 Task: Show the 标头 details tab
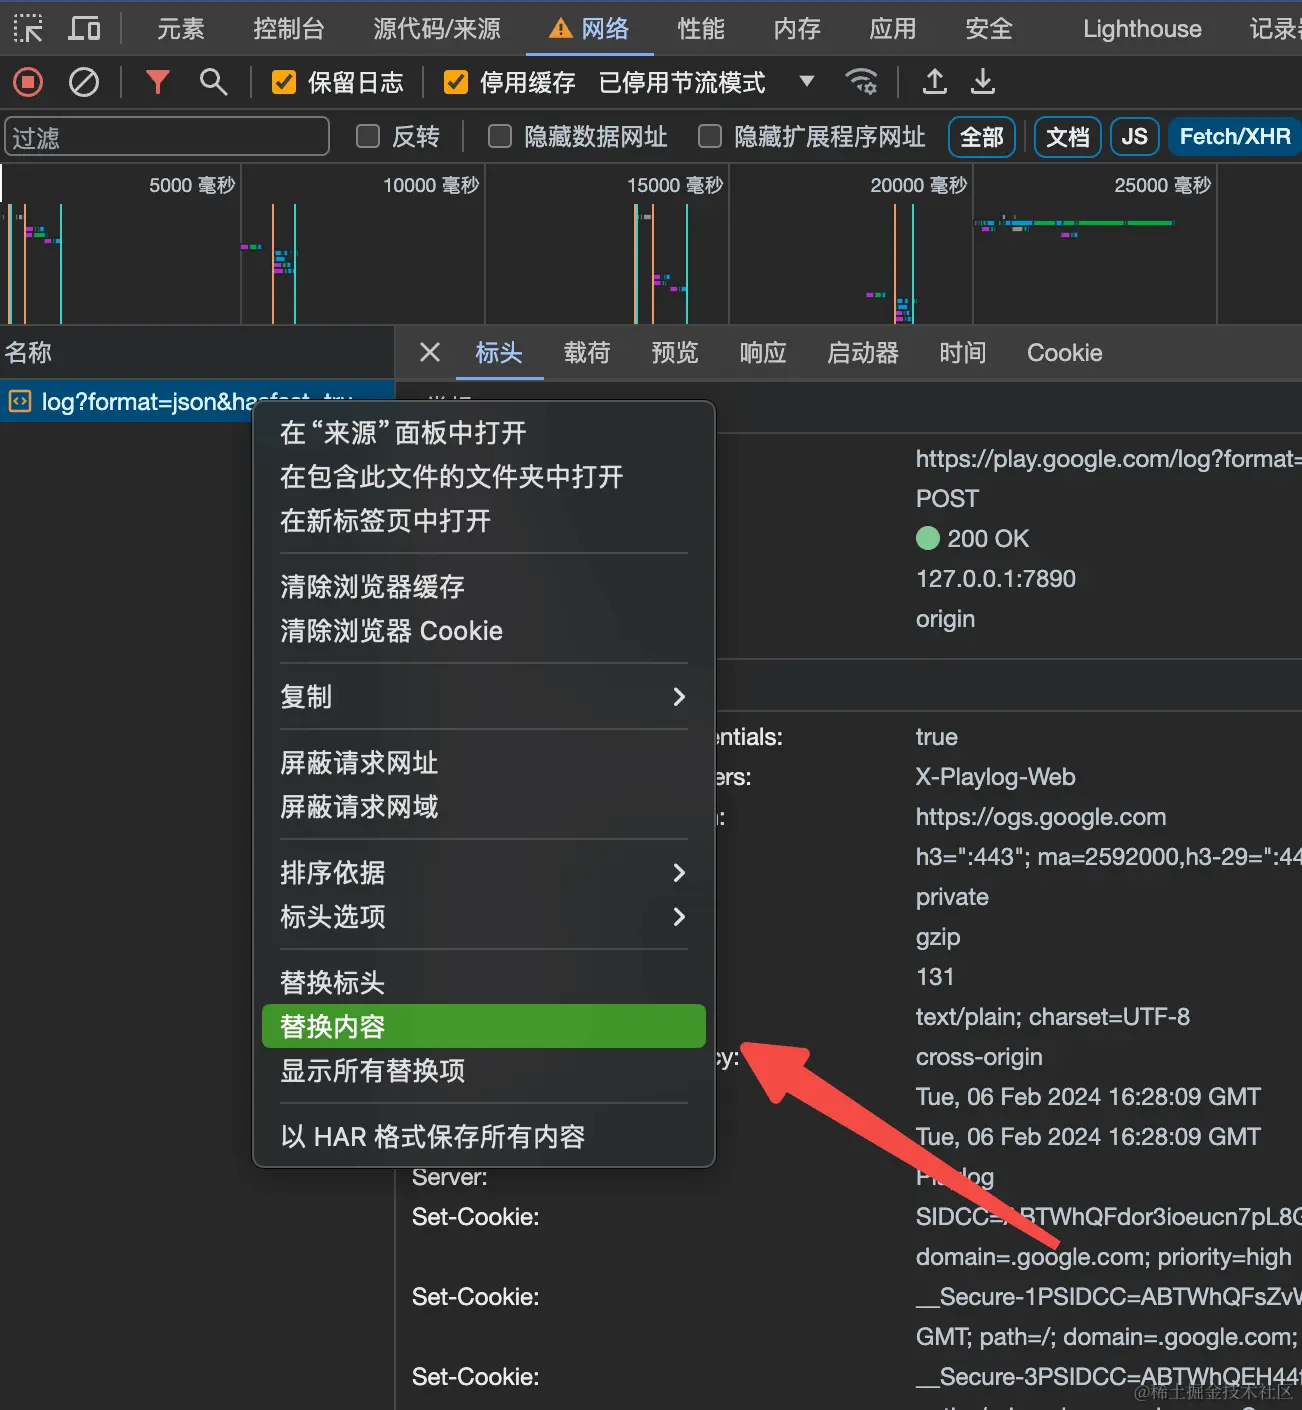point(499,352)
